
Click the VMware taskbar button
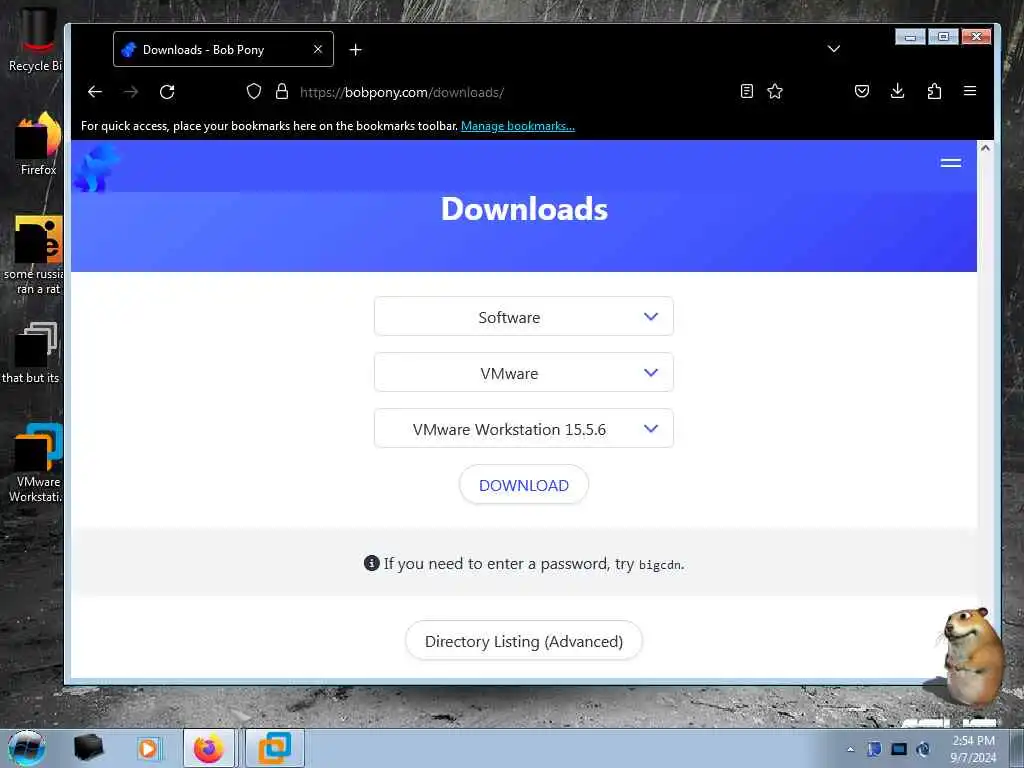click(x=275, y=748)
